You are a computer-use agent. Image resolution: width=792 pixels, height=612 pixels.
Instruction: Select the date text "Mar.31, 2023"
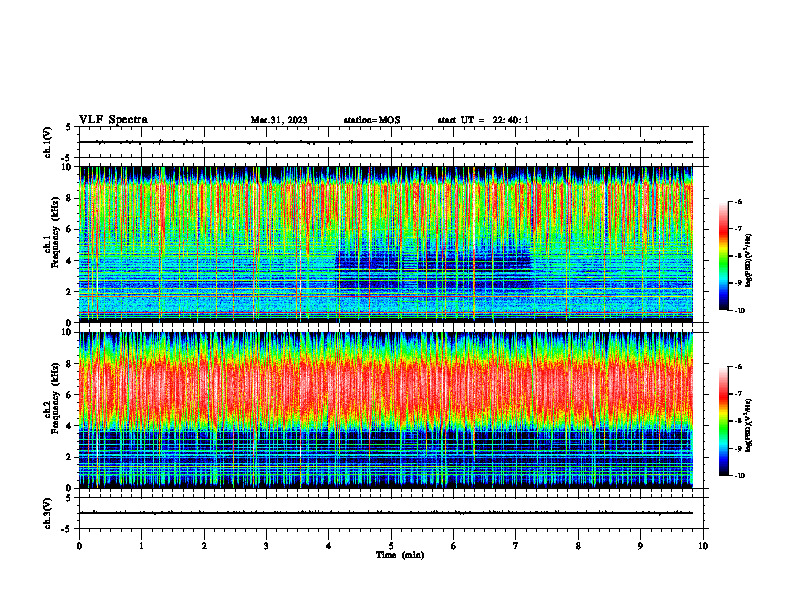click(x=279, y=120)
